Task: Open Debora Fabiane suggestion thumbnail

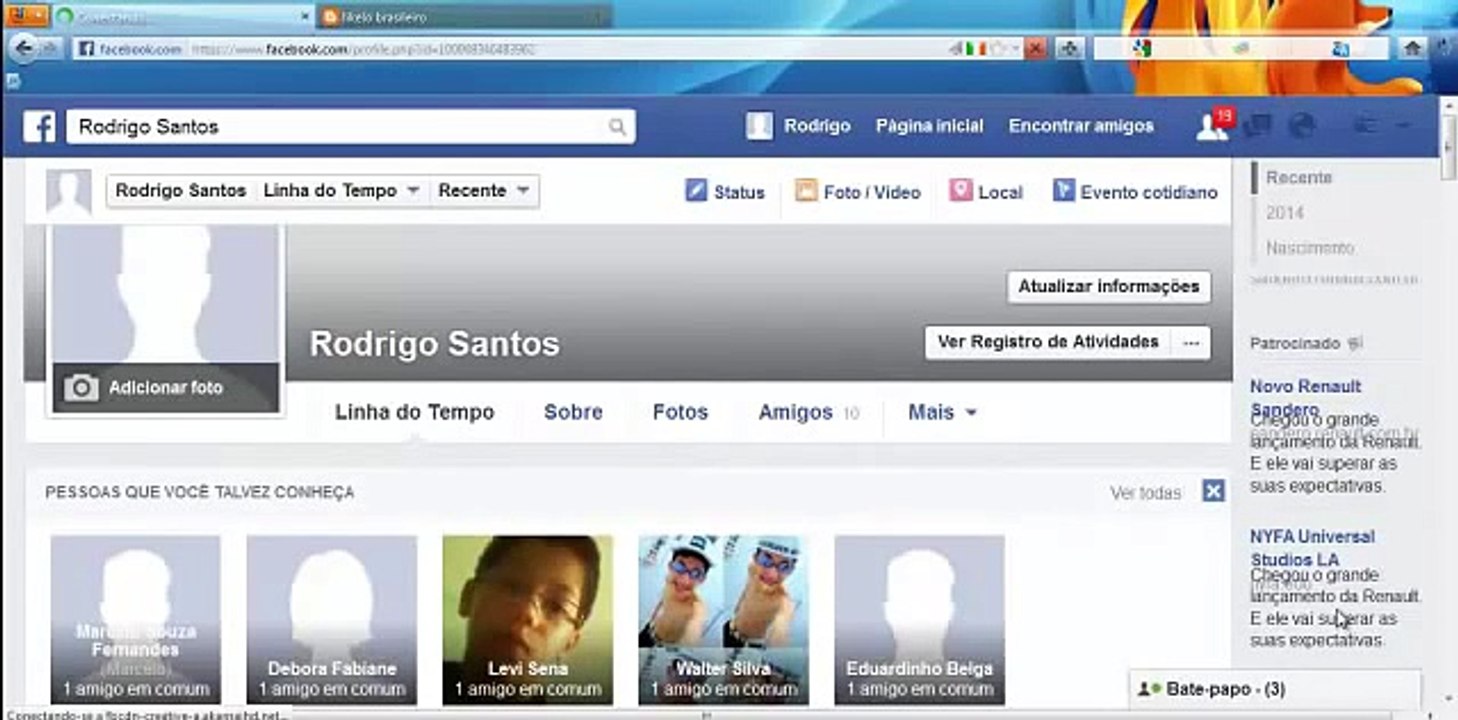Action: (x=332, y=620)
